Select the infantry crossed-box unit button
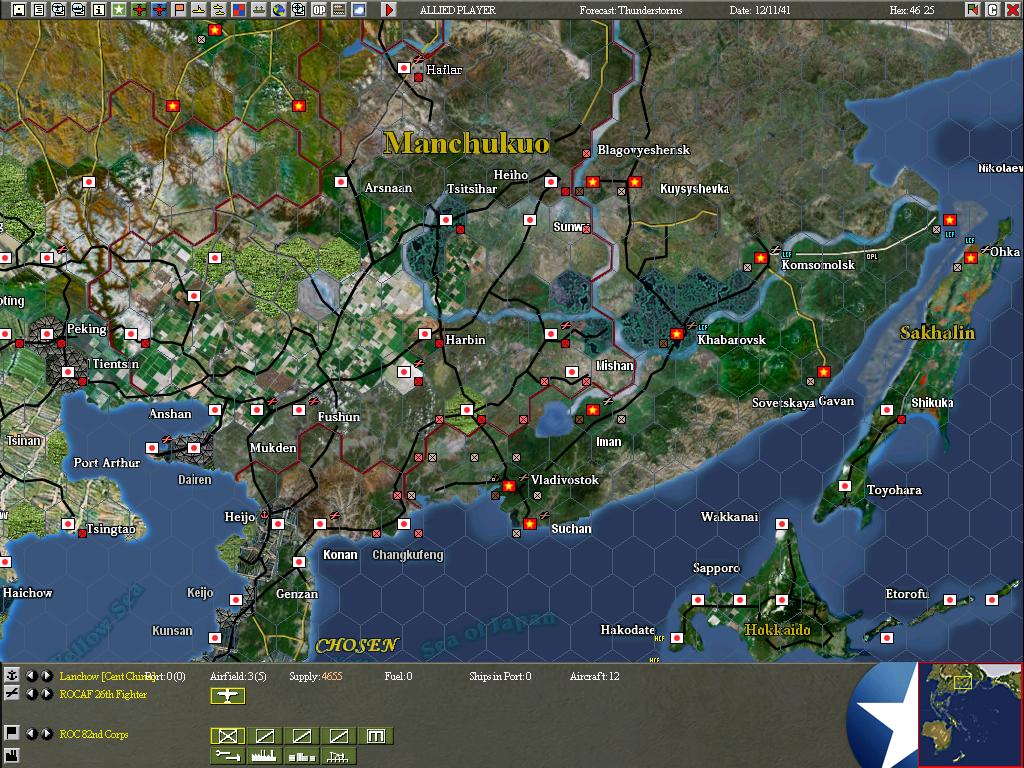 (x=228, y=736)
